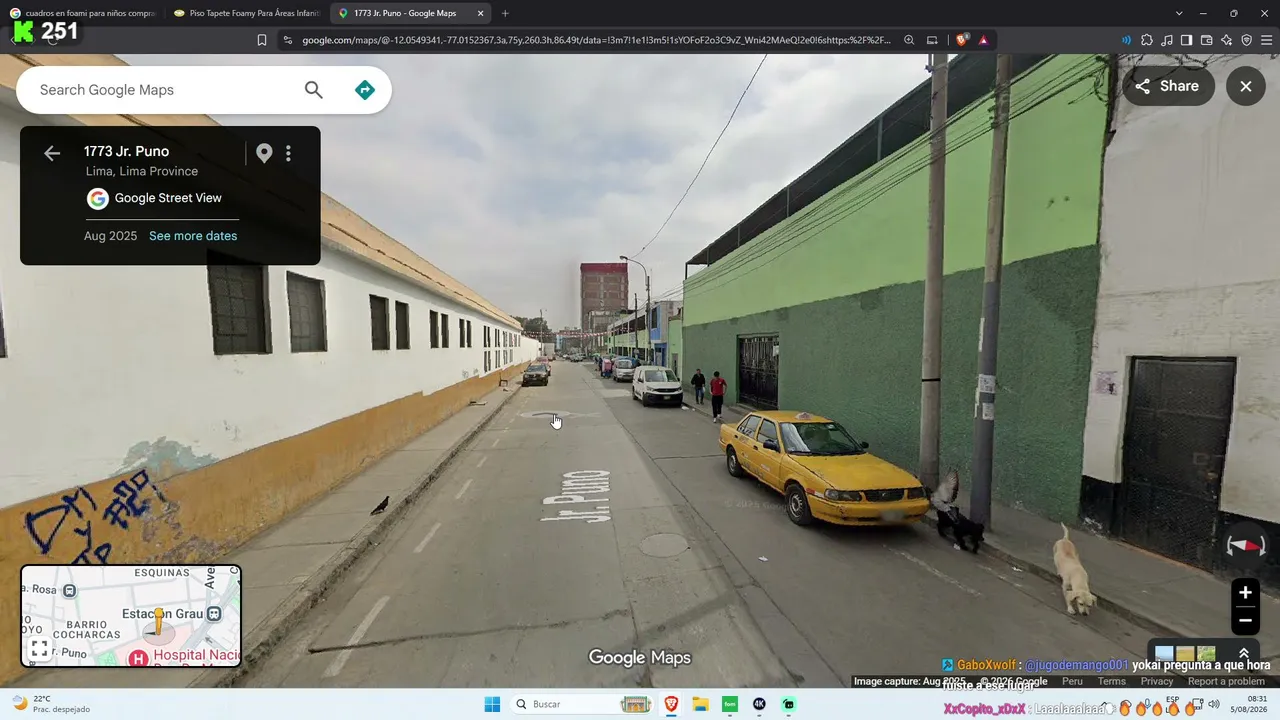Select the Estación Grau station icon on minimap
1280x720 pixels.
214,614
